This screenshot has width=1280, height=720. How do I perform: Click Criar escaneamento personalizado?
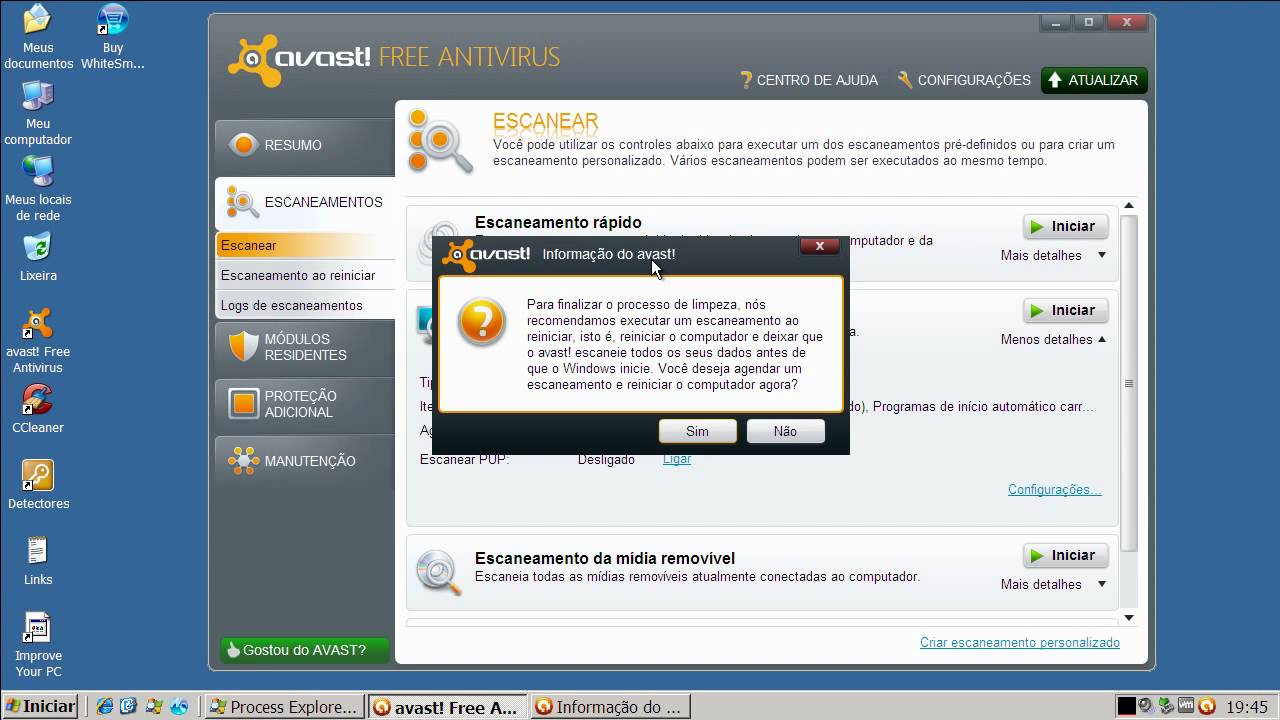[1020, 643]
